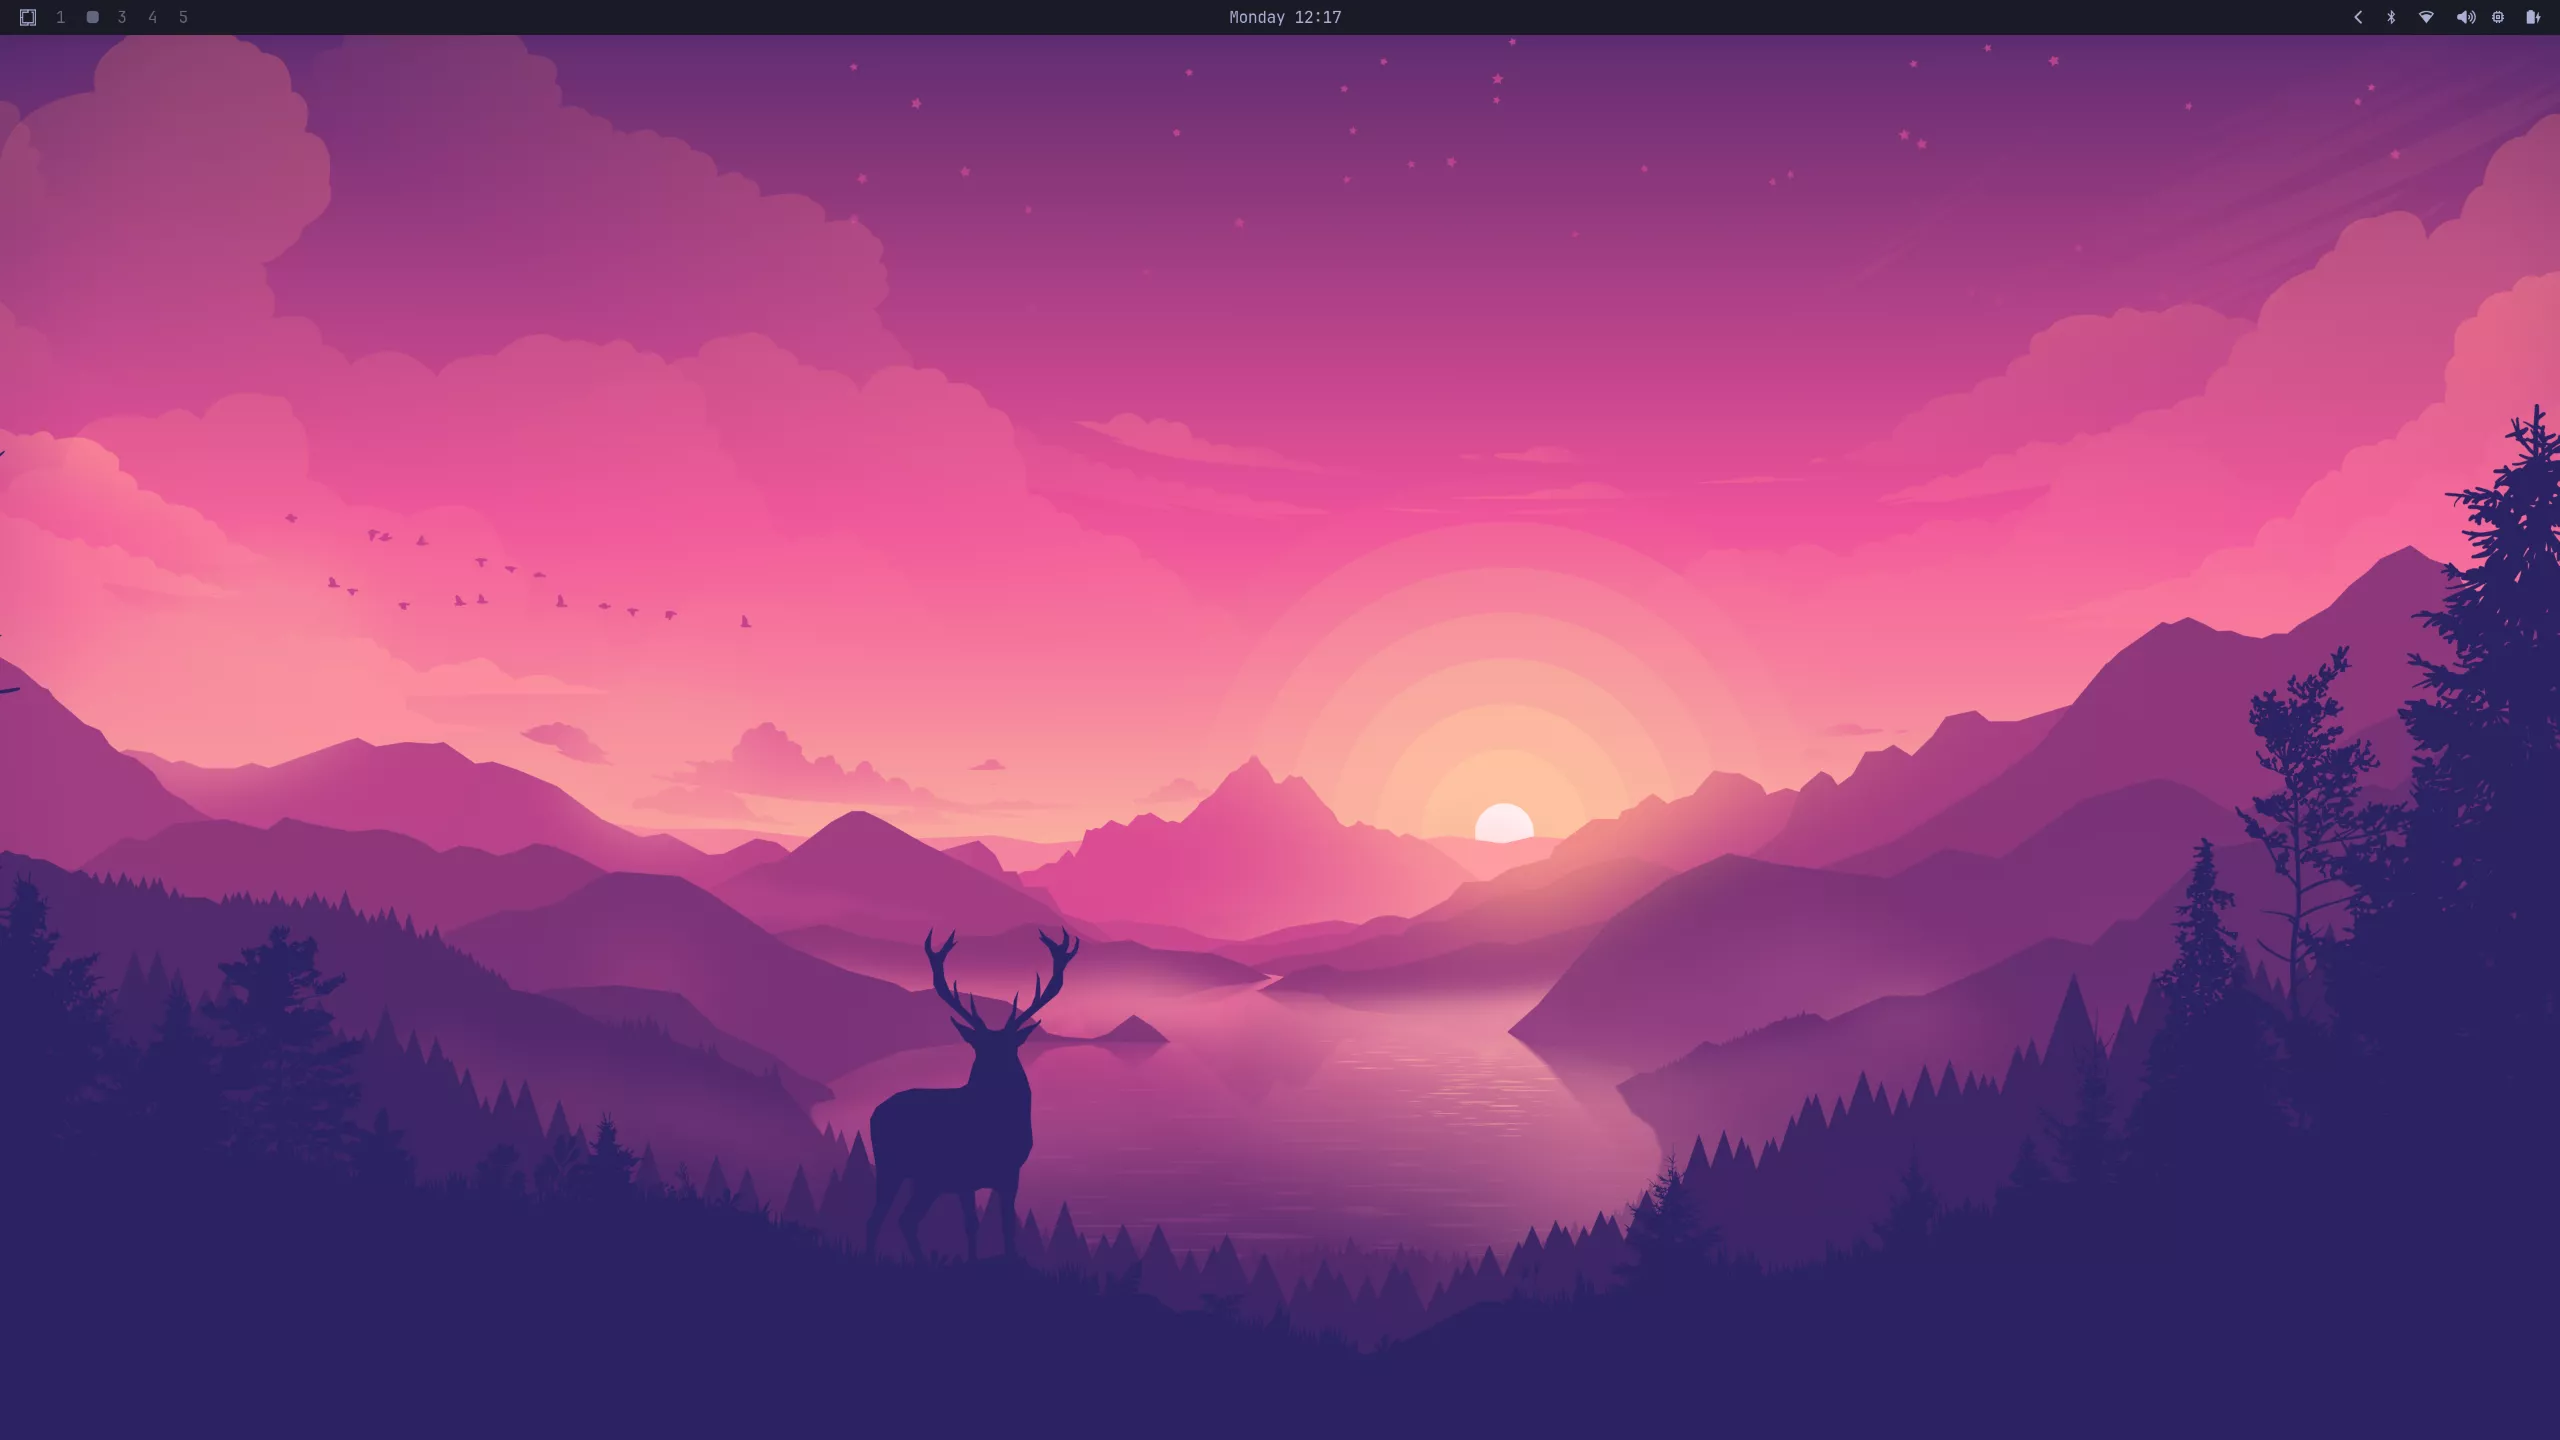Open Bluetooth settings from the bar
This screenshot has width=2560, height=1440.
(x=2391, y=17)
